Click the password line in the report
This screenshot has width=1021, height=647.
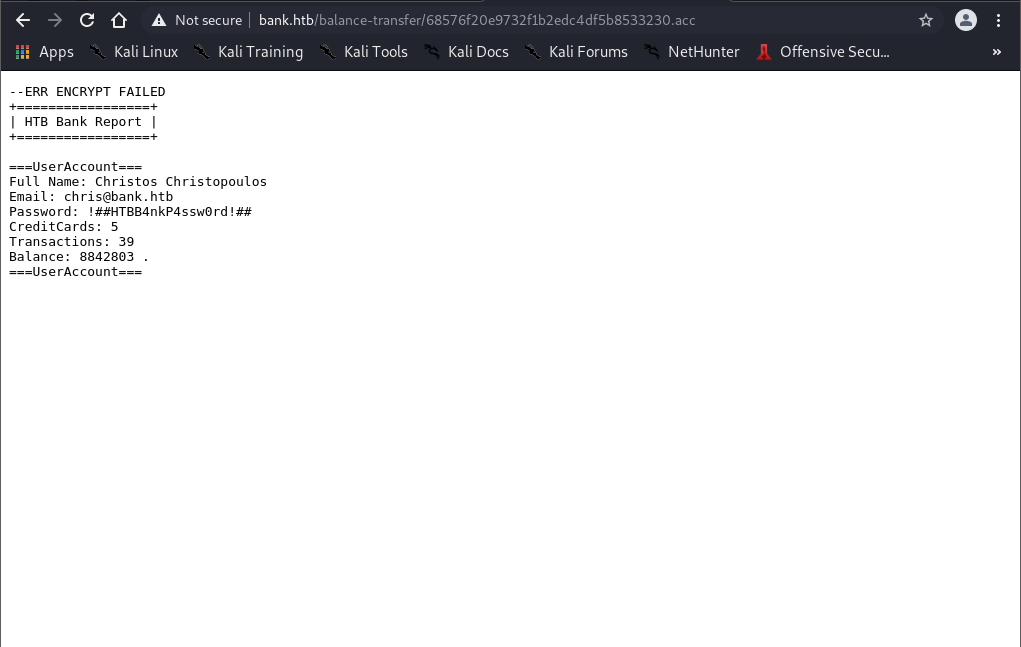click(x=130, y=212)
